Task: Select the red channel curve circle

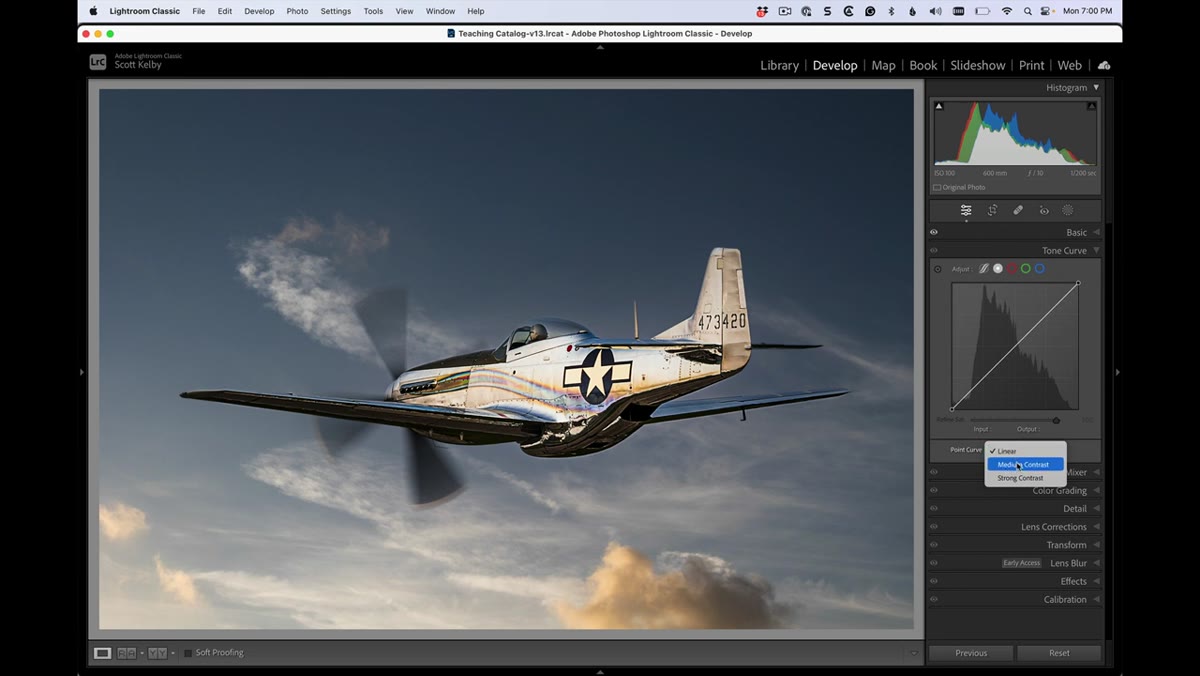Action: pos(1012,269)
